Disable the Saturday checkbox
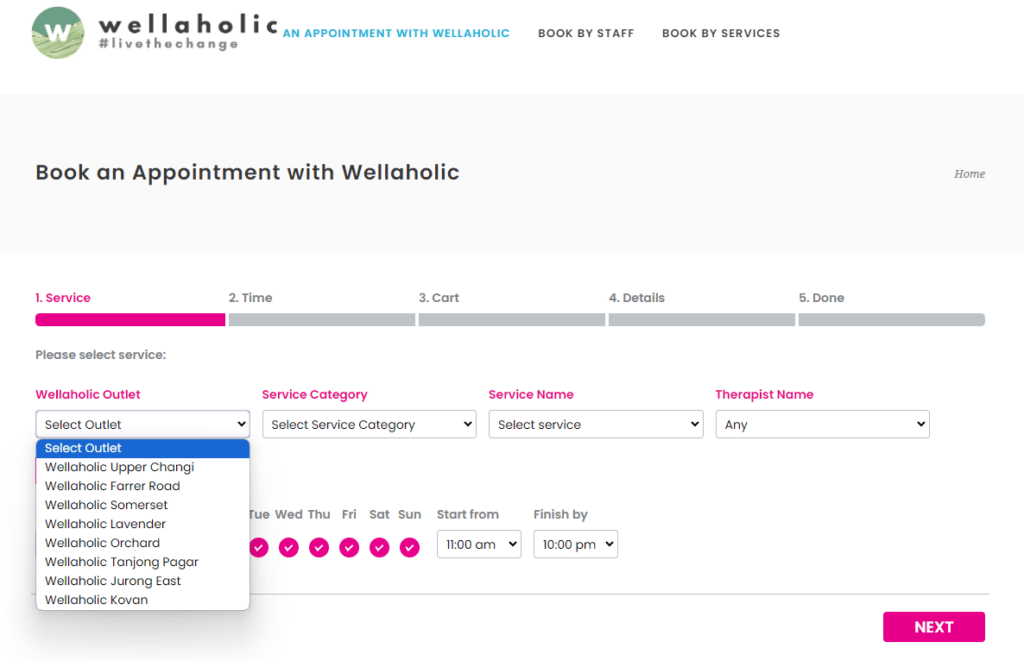Screen dimensions: 1024x661 (379, 548)
